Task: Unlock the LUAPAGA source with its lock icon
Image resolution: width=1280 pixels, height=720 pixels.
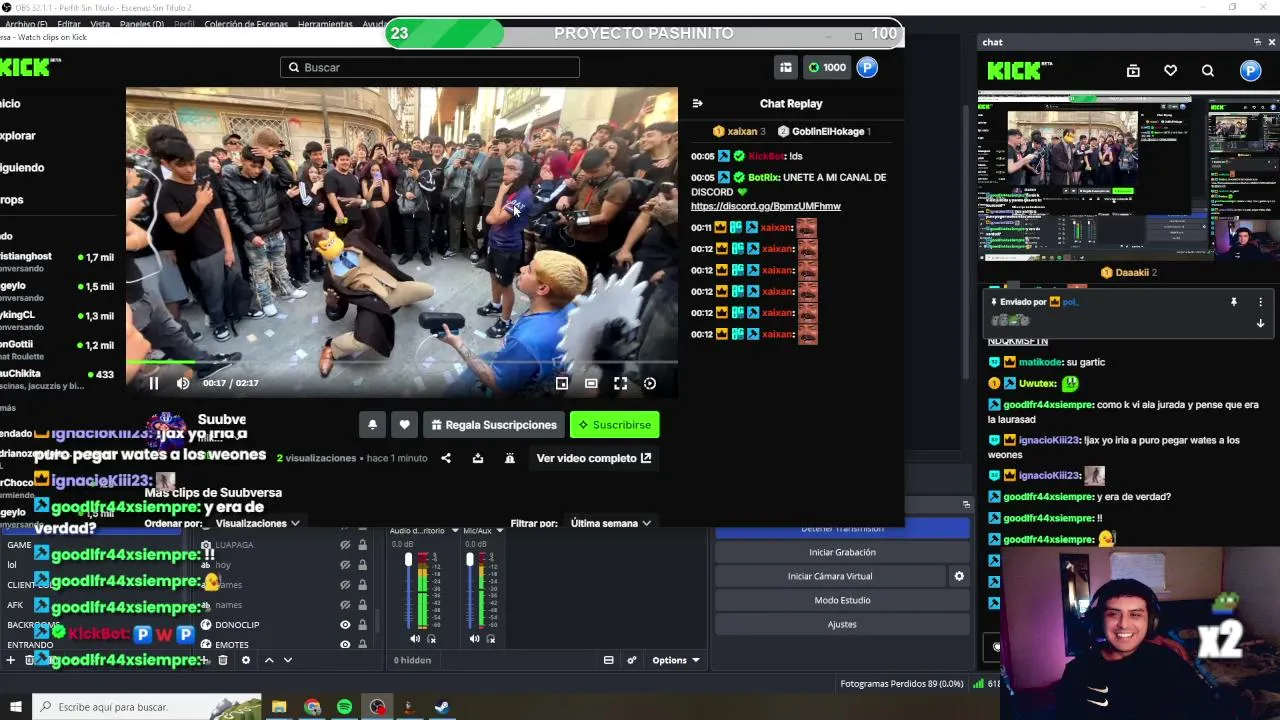Action: pos(362,545)
